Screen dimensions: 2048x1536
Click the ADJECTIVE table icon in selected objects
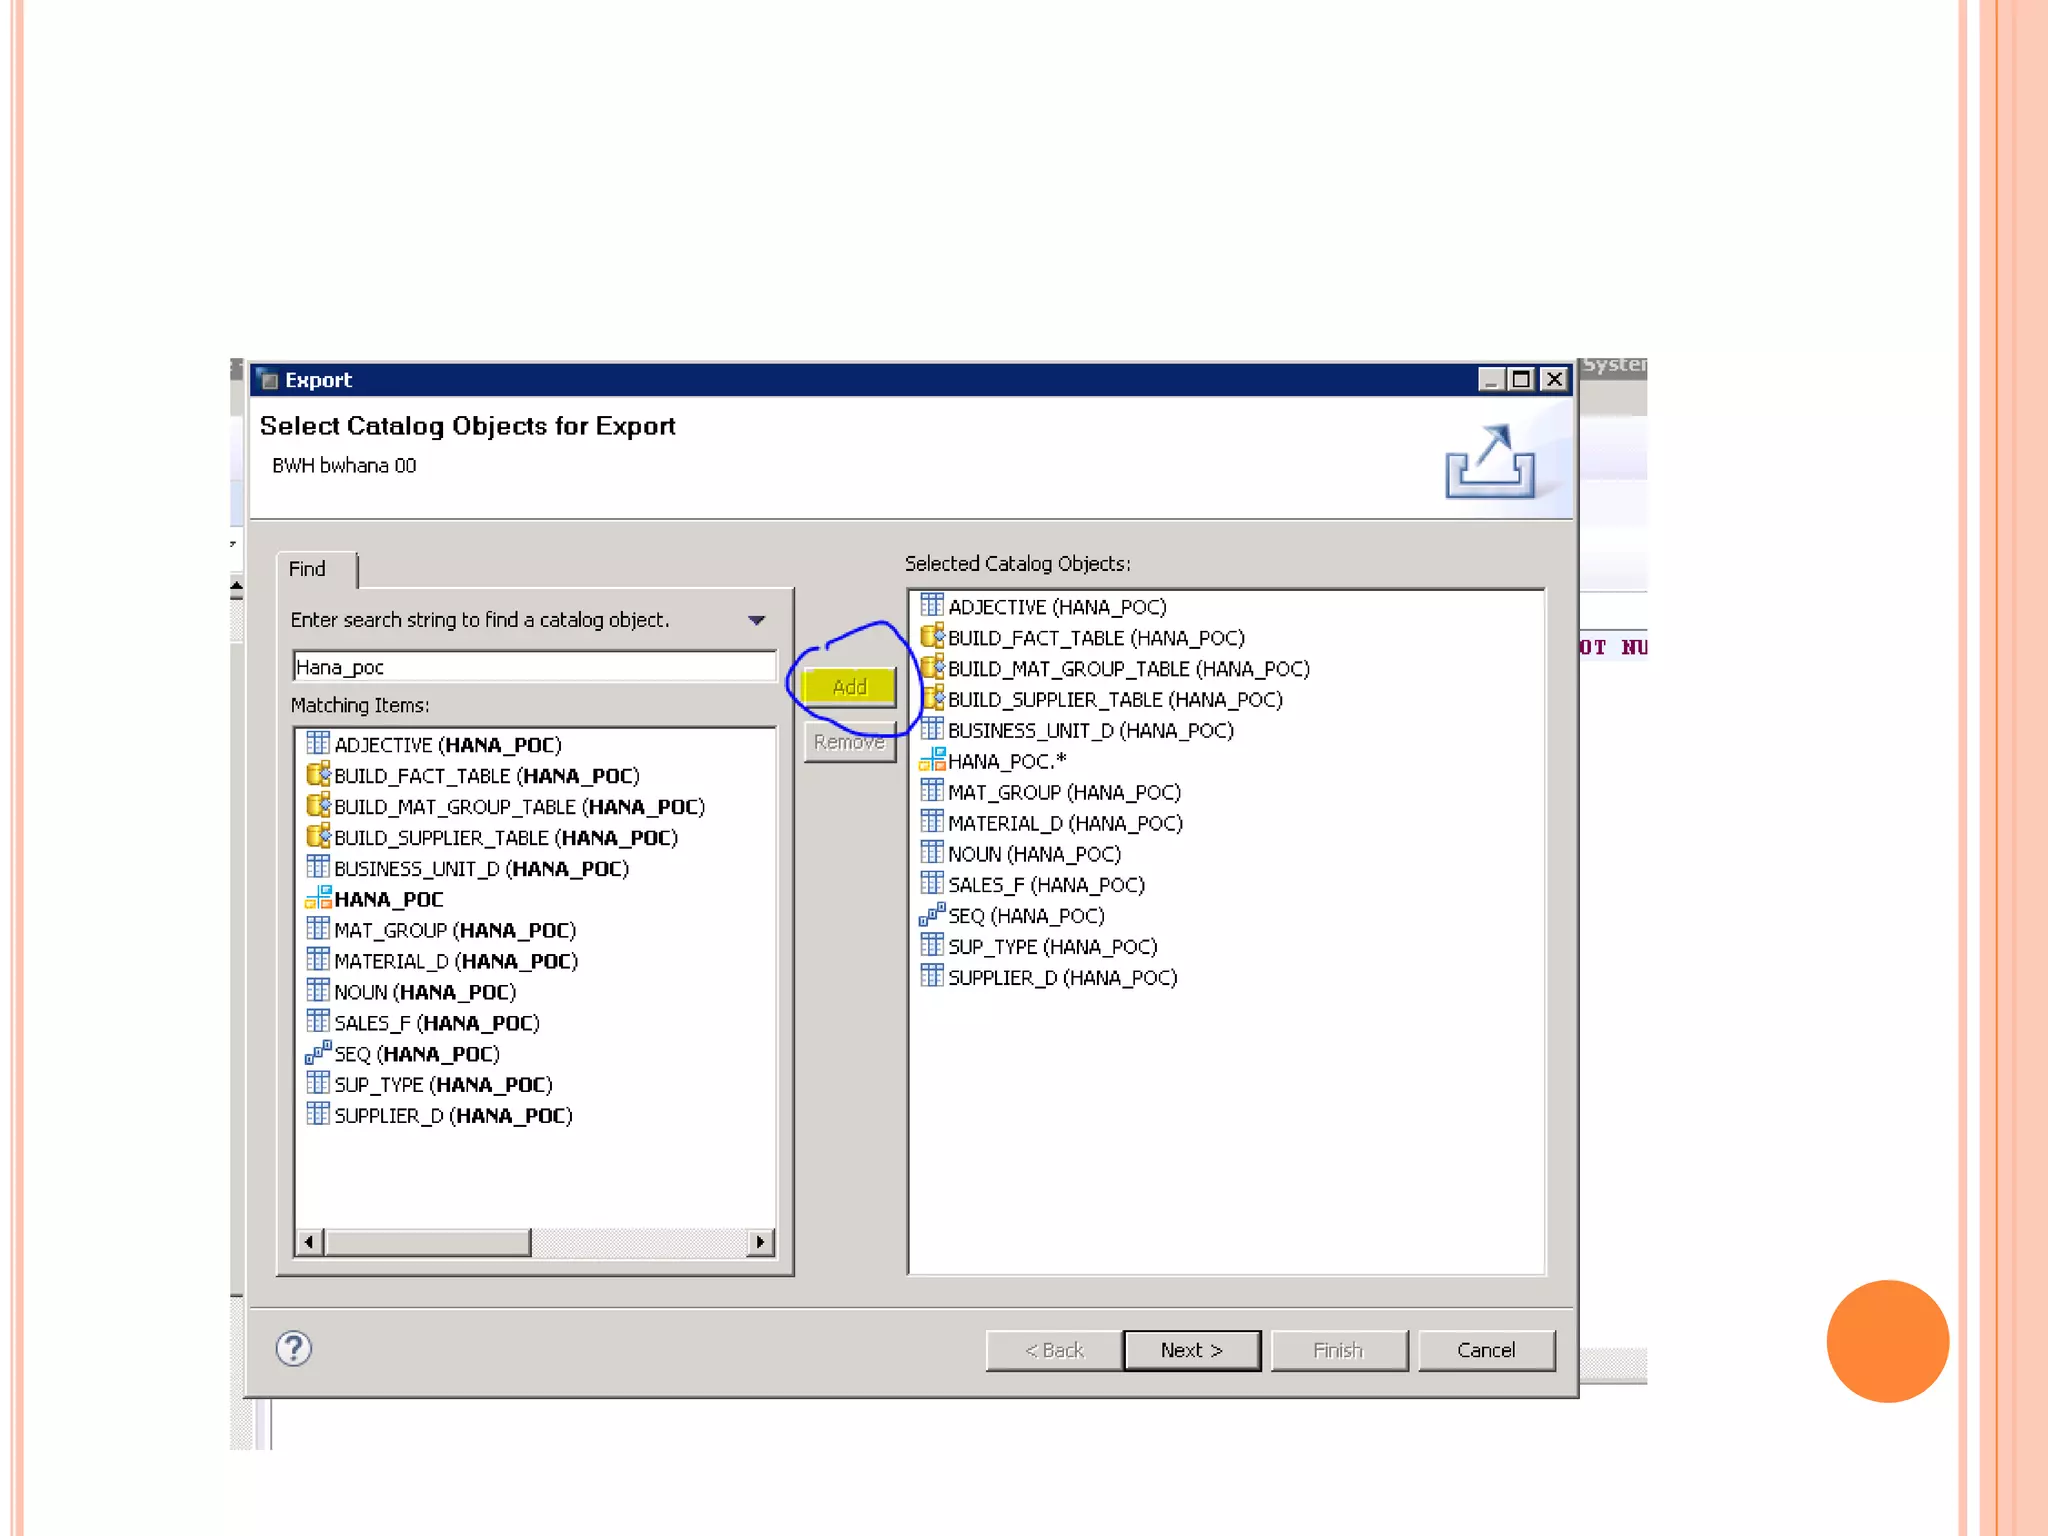(931, 606)
